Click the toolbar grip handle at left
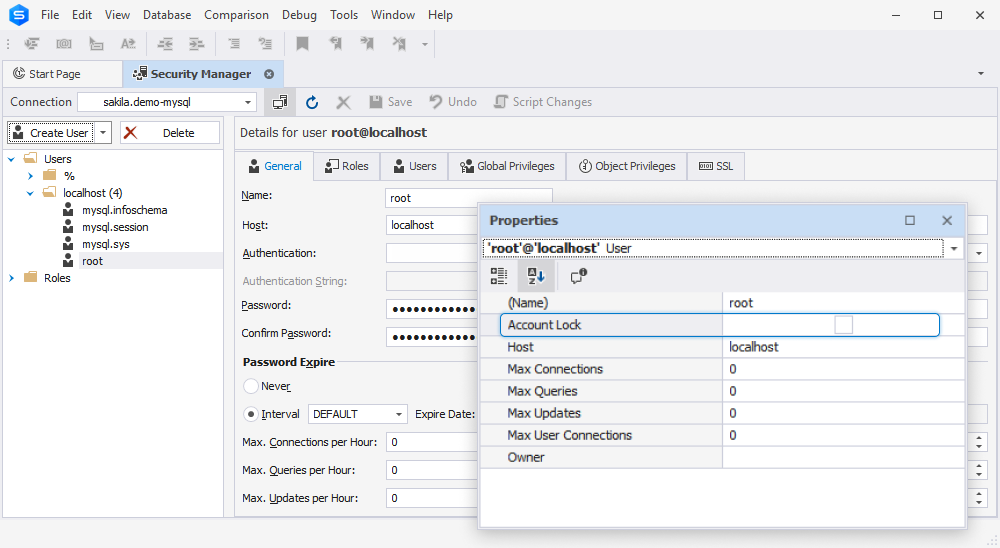This screenshot has width=1000, height=548. point(8,44)
